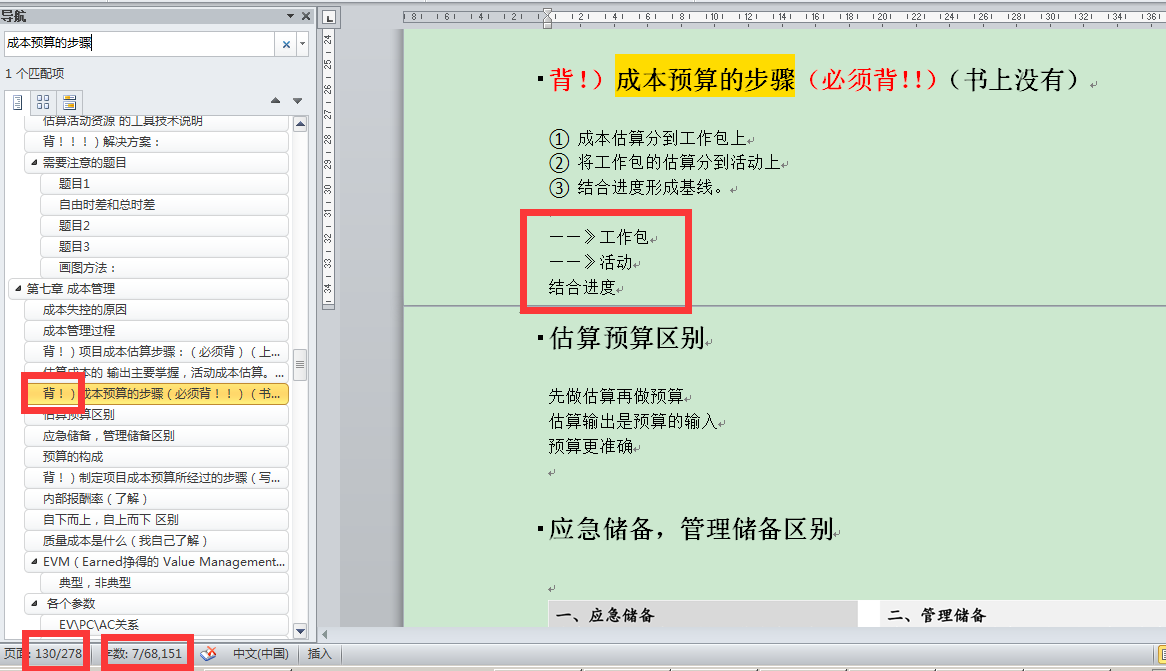1166x671 pixels.
Task: Click the proofing errors icon in status bar
Action: (209, 654)
